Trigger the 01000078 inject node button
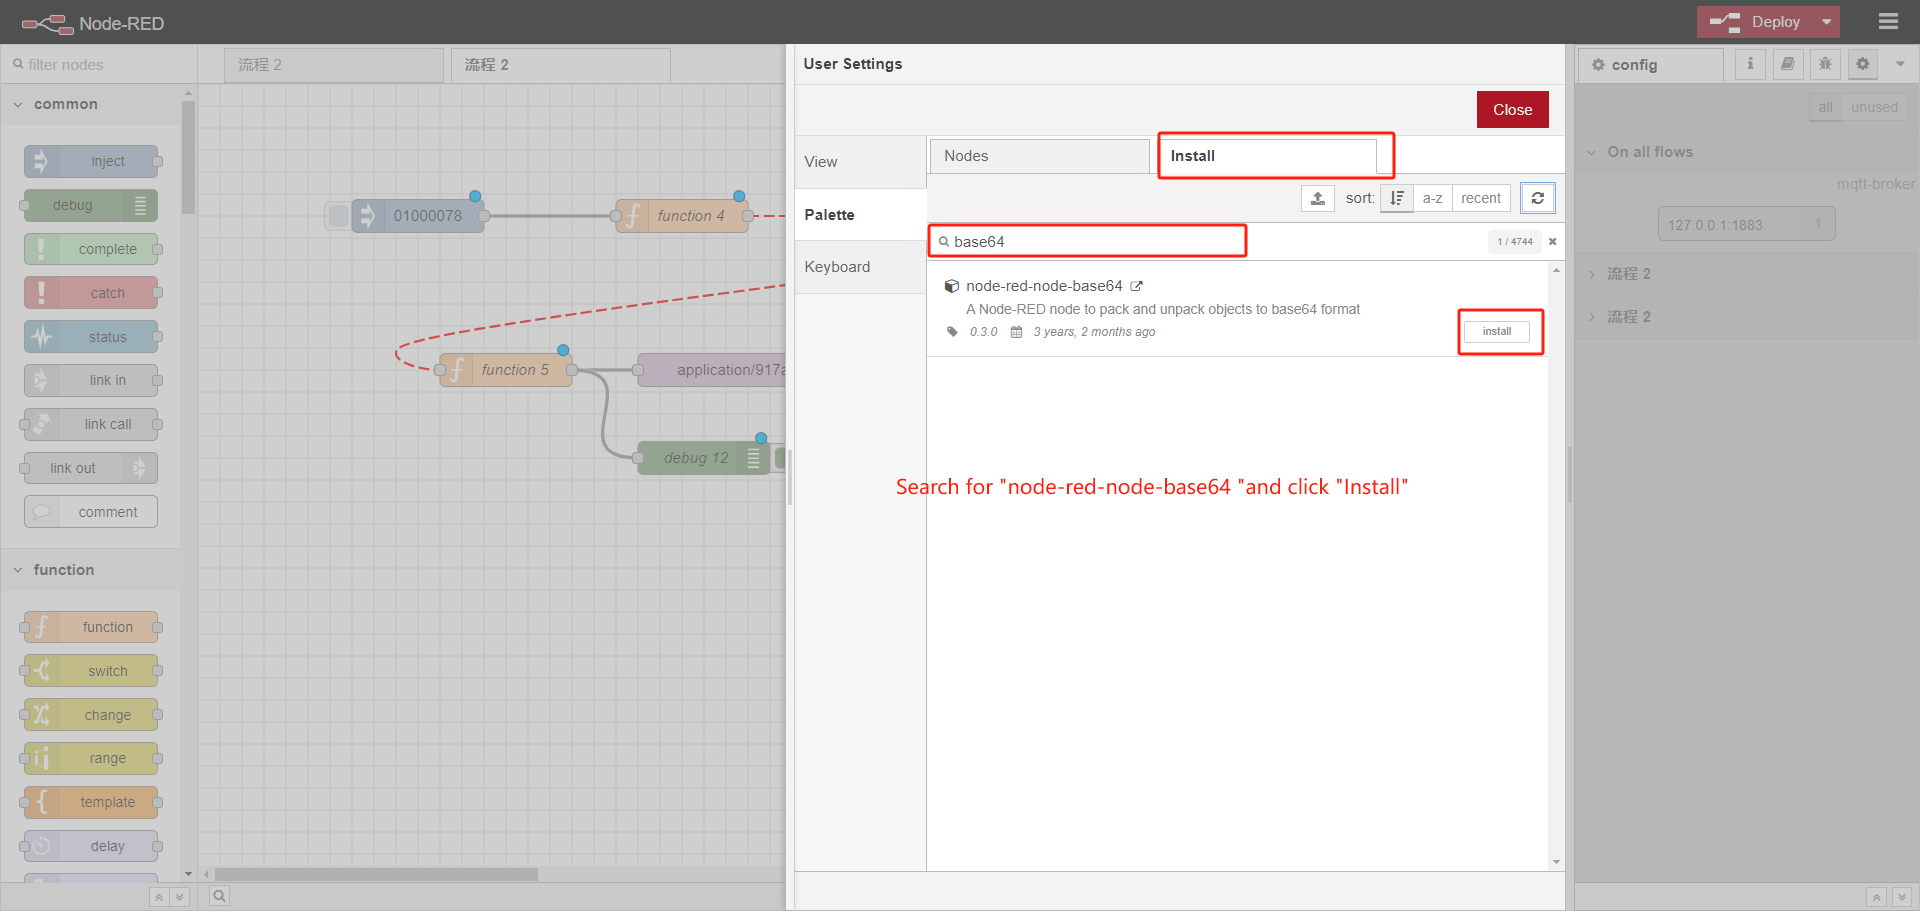The image size is (1920, 911). [x=339, y=215]
